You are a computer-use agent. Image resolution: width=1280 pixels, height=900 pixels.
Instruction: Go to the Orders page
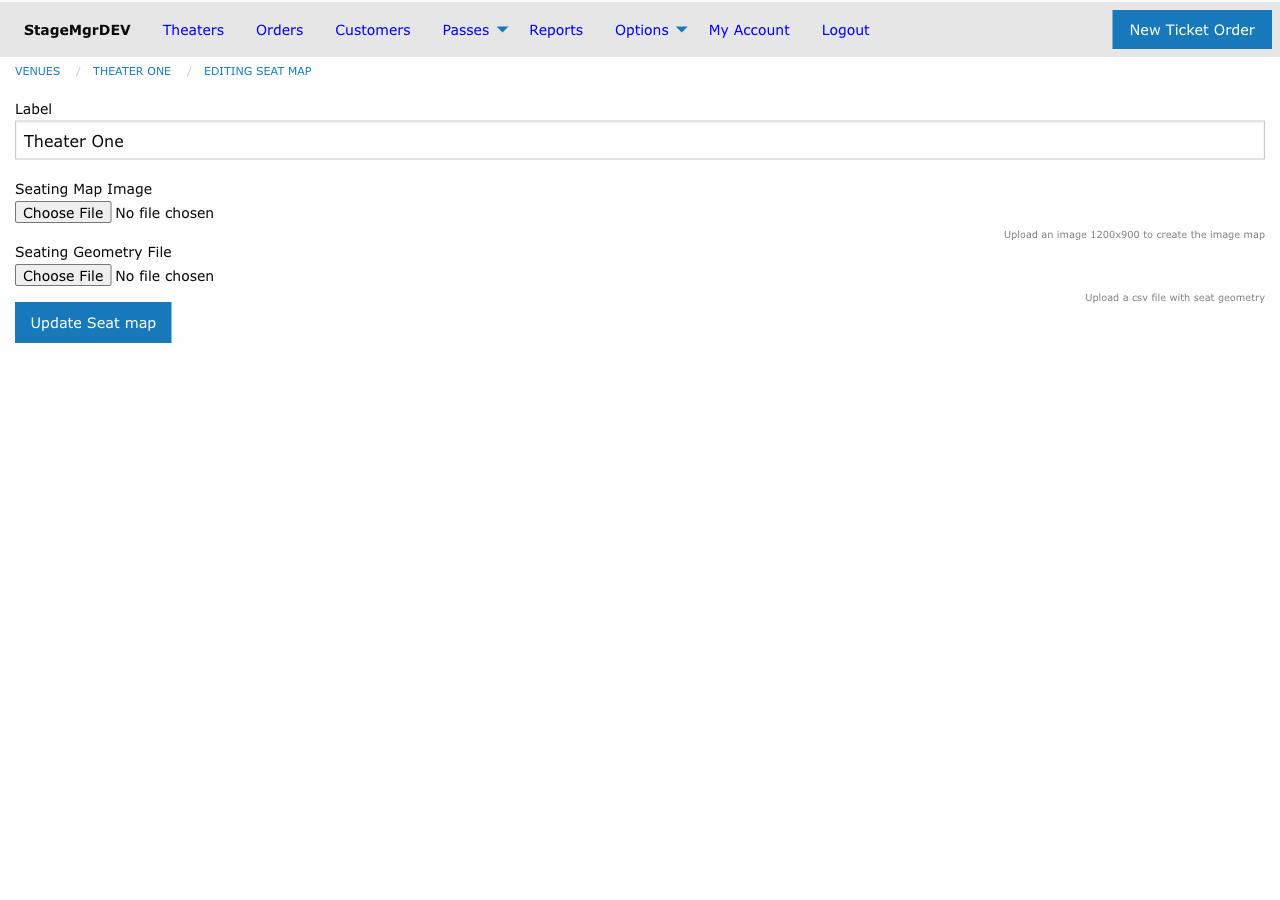(x=279, y=30)
